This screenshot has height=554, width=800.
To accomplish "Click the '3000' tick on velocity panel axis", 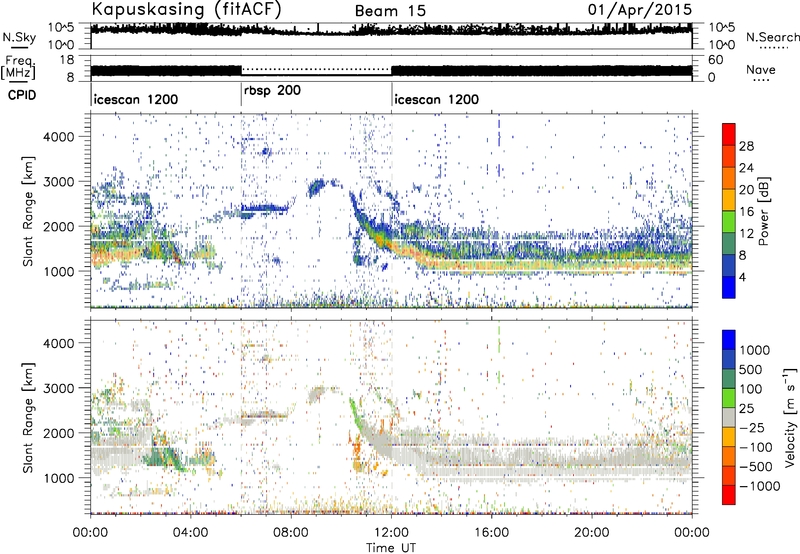I will [59, 388].
